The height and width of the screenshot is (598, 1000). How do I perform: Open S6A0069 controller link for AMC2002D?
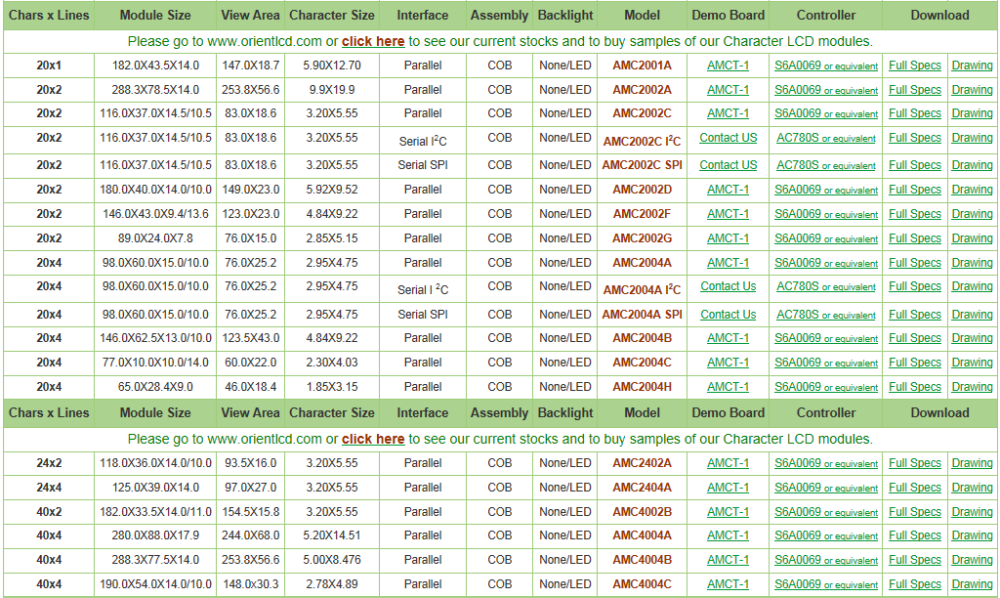[x=826, y=190]
